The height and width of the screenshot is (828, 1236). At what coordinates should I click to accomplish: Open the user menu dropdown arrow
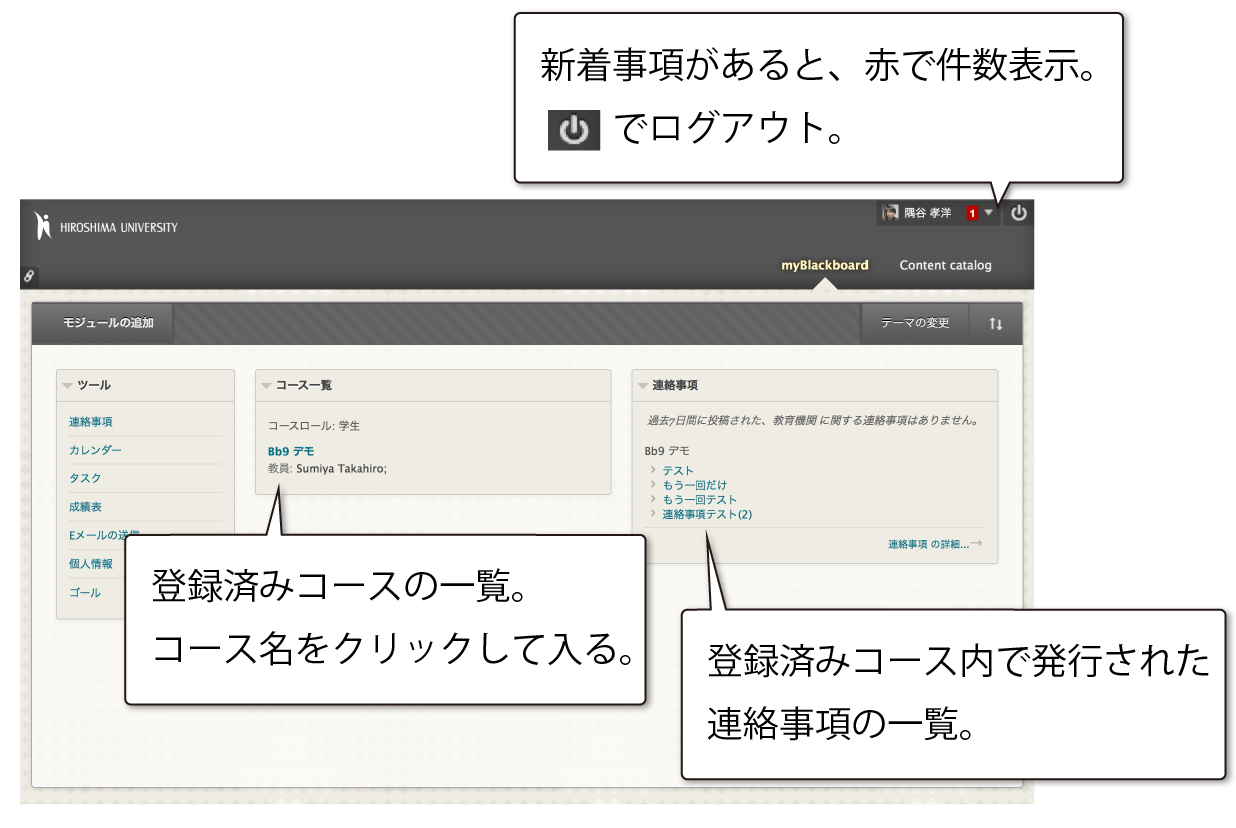coord(989,213)
